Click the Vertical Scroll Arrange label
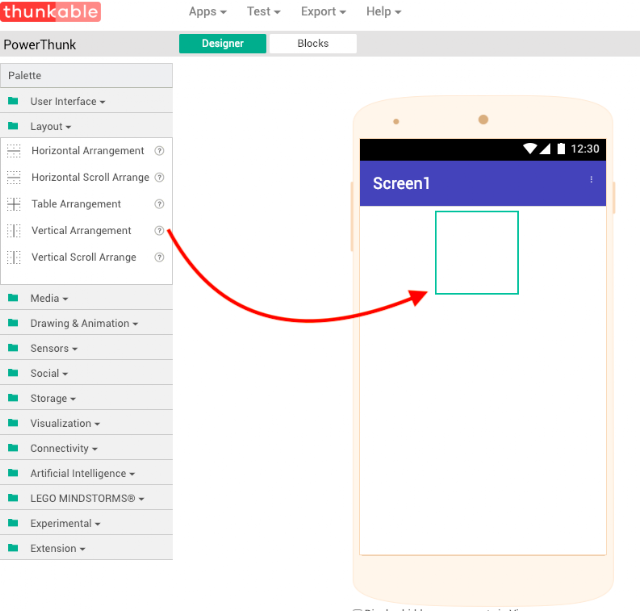The height and width of the screenshot is (611, 640). [x=84, y=257]
